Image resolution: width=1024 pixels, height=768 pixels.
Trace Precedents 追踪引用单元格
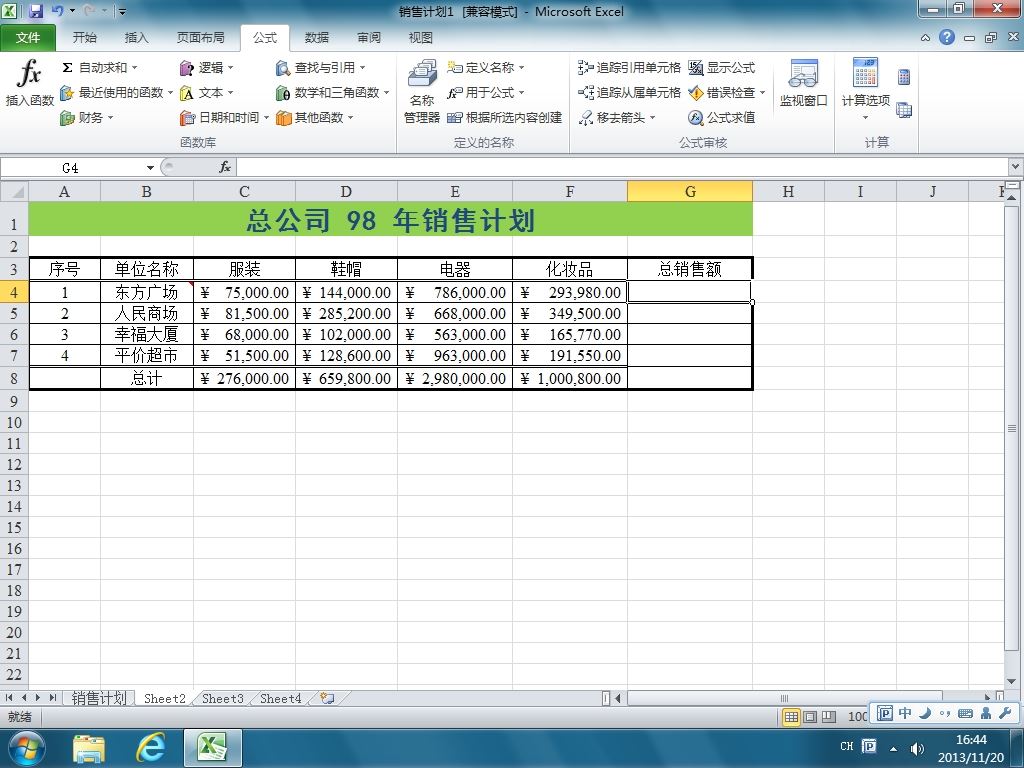point(629,67)
